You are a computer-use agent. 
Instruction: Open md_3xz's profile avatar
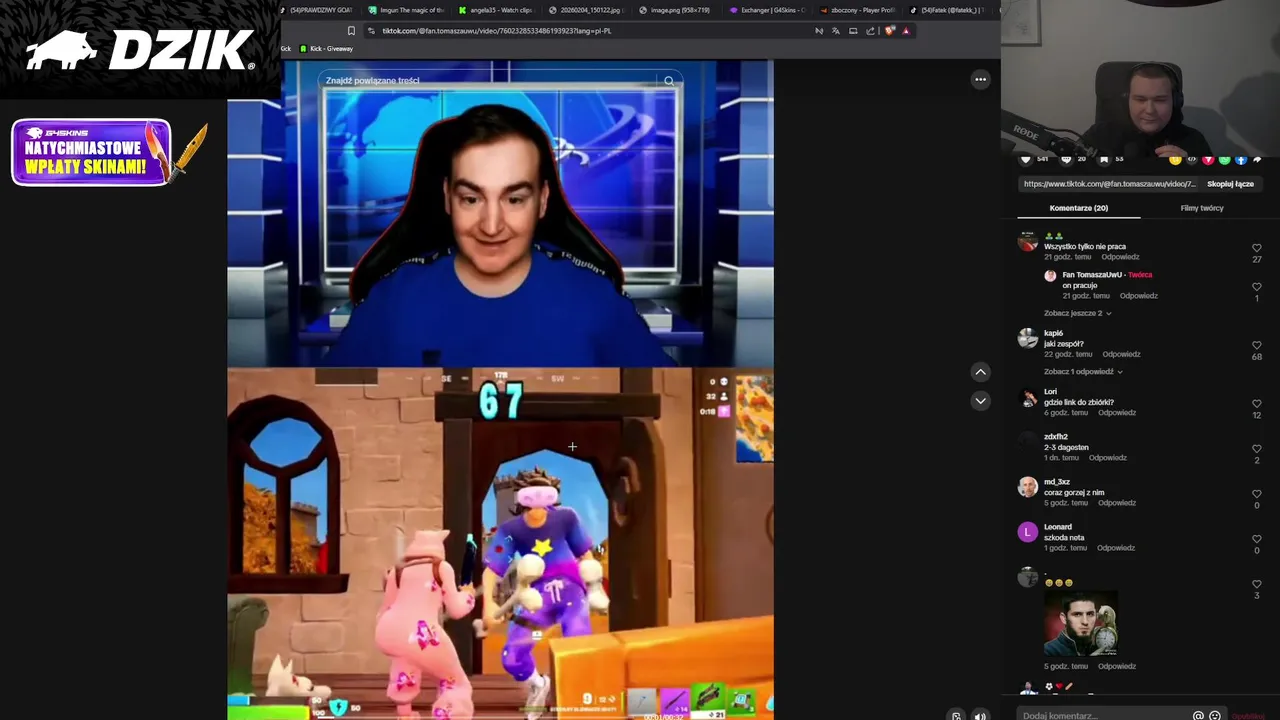pyautogui.click(x=1028, y=487)
